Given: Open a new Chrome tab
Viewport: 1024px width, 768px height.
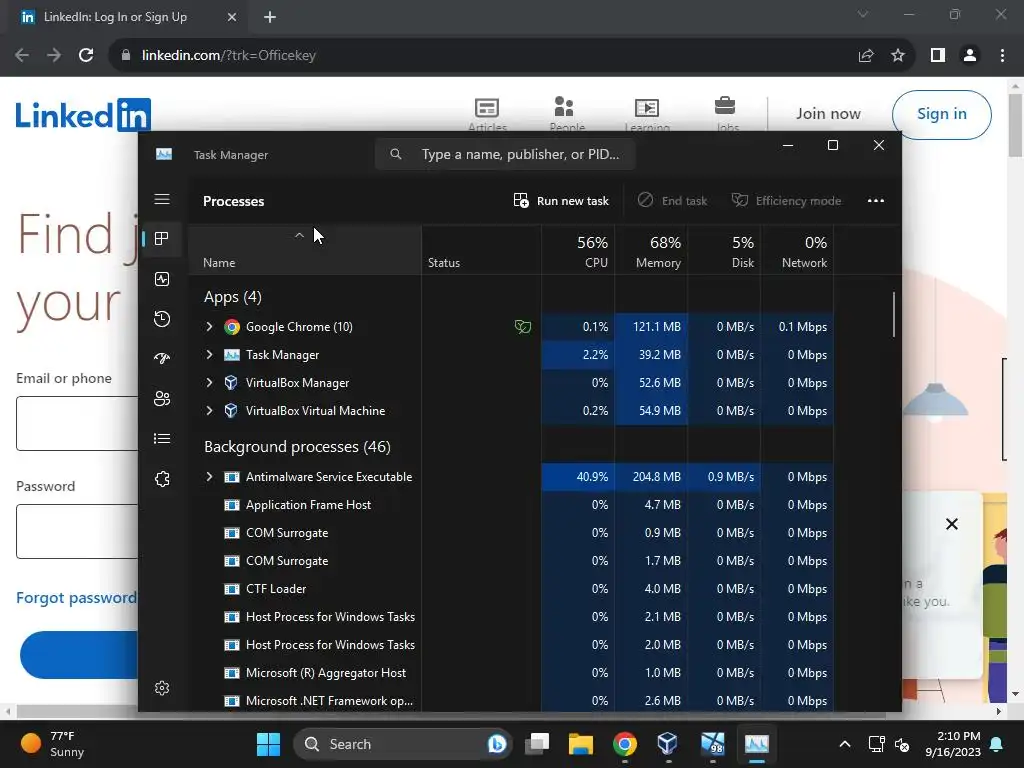Looking at the screenshot, I should 270,18.
